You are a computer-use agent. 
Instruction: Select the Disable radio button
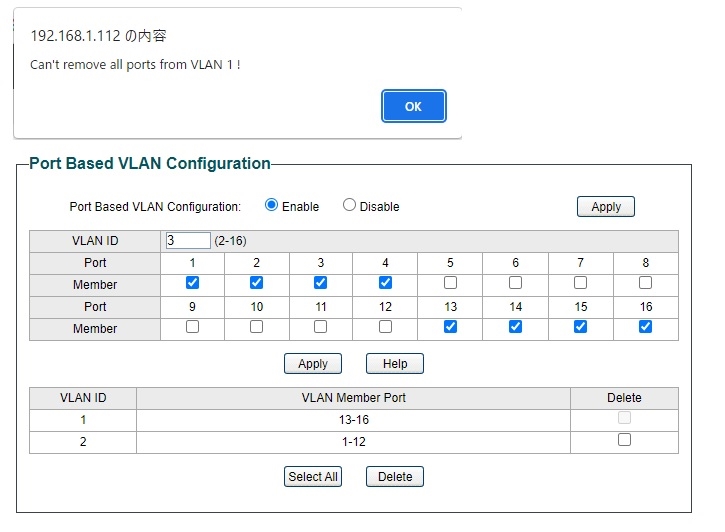(x=349, y=205)
